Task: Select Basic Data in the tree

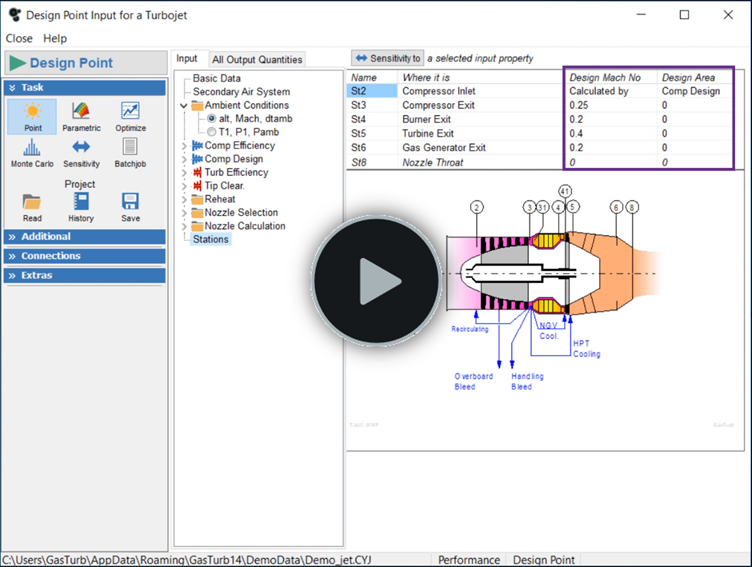Action: [x=217, y=78]
